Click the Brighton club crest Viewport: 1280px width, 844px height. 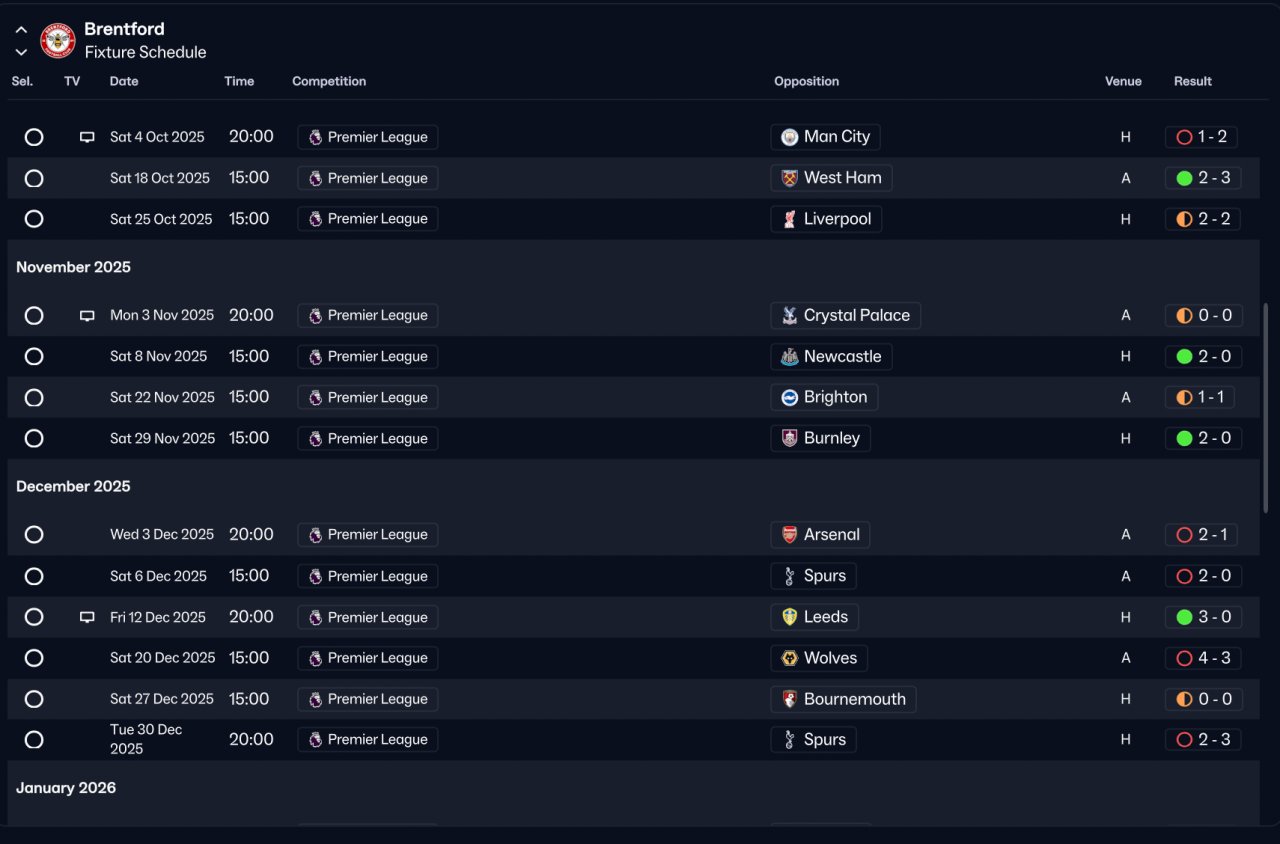(790, 398)
